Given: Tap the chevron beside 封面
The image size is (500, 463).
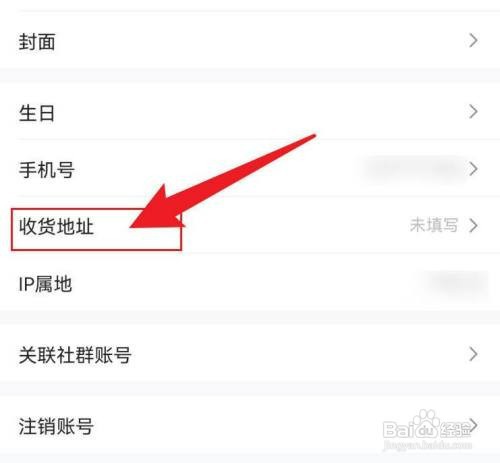Looking at the screenshot, I should point(473,41).
